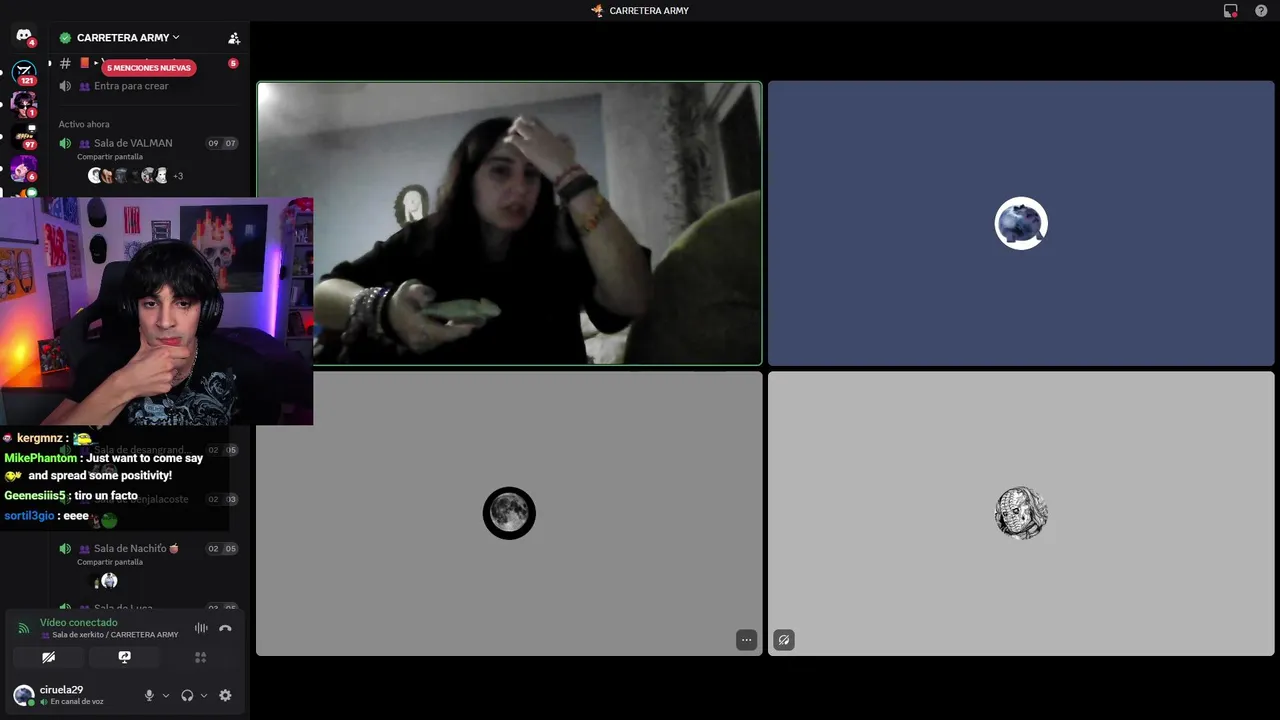Open the server showing 6 notifications
1280x720 pixels.
[x=24, y=168]
